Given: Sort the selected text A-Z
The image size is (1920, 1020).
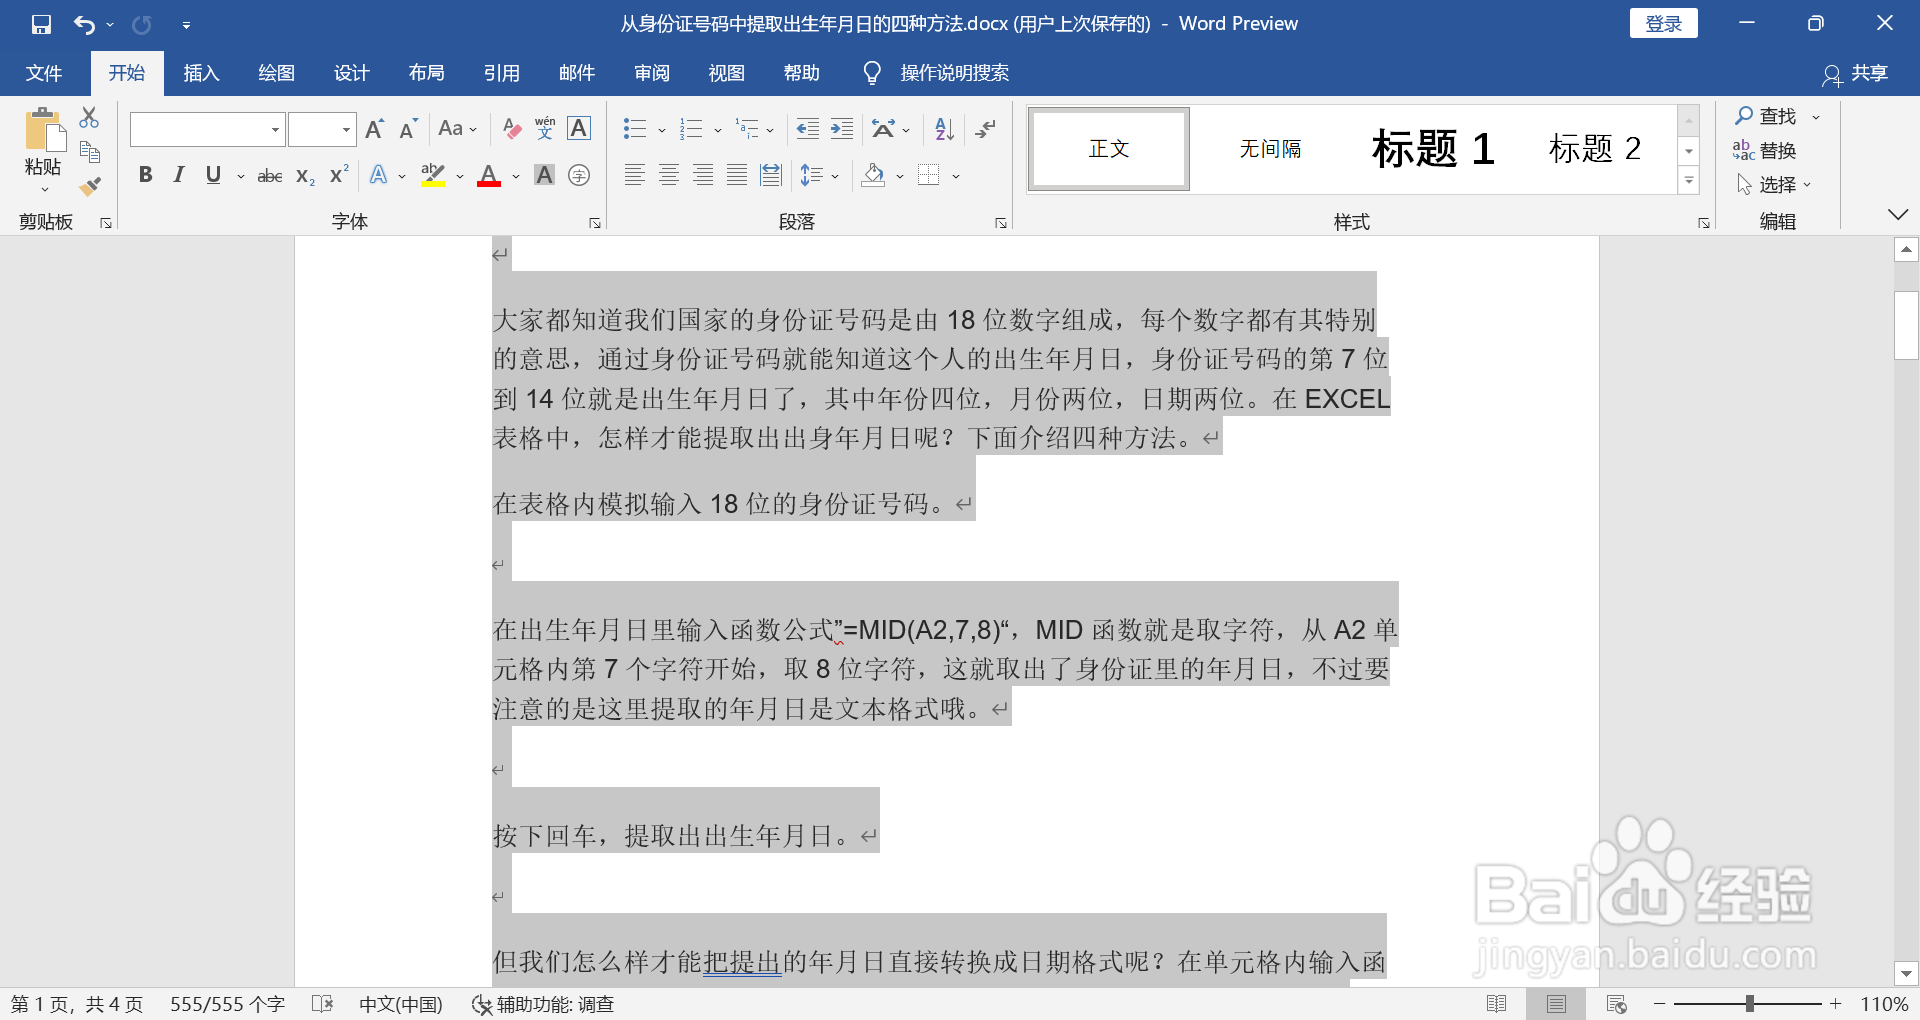Looking at the screenshot, I should (x=944, y=129).
